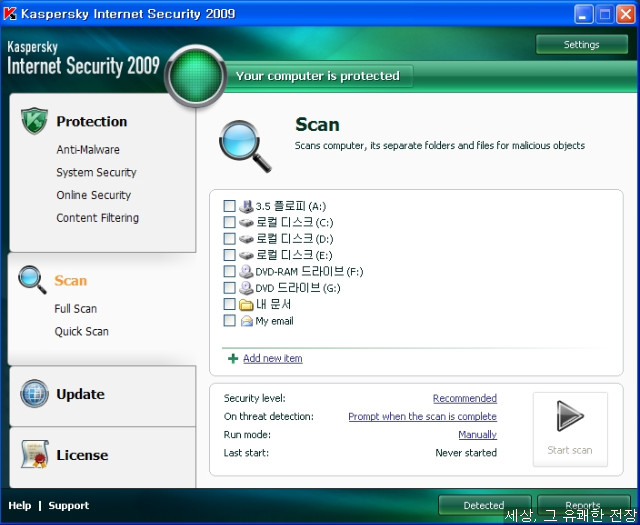Image resolution: width=640 pixels, height=525 pixels.
Task: Minimize the Kaspersky window
Action: pos(584,15)
